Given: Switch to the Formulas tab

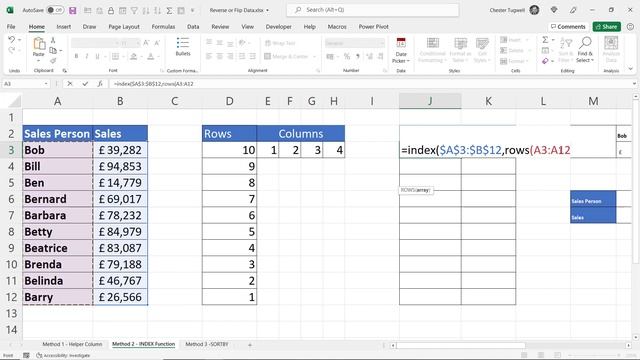Looking at the screenshot, I should 163,27.
